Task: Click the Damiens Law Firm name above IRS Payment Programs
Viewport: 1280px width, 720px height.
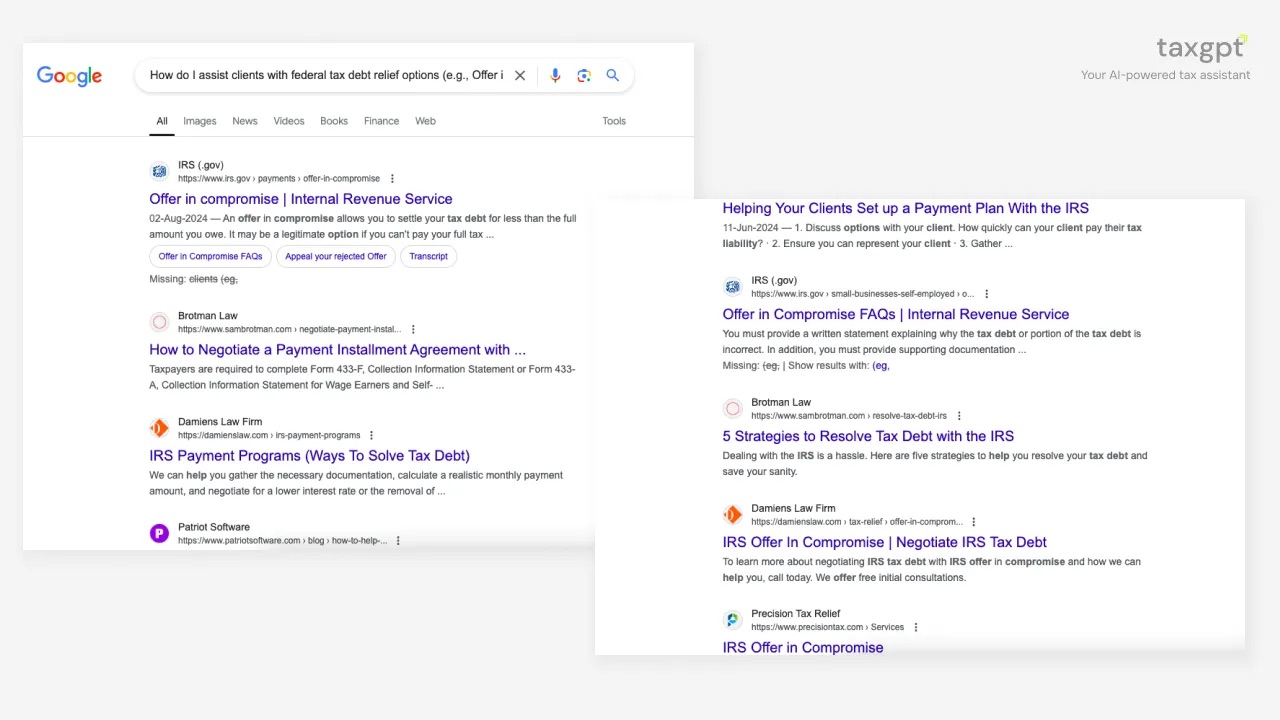Action: pos(220,422)
